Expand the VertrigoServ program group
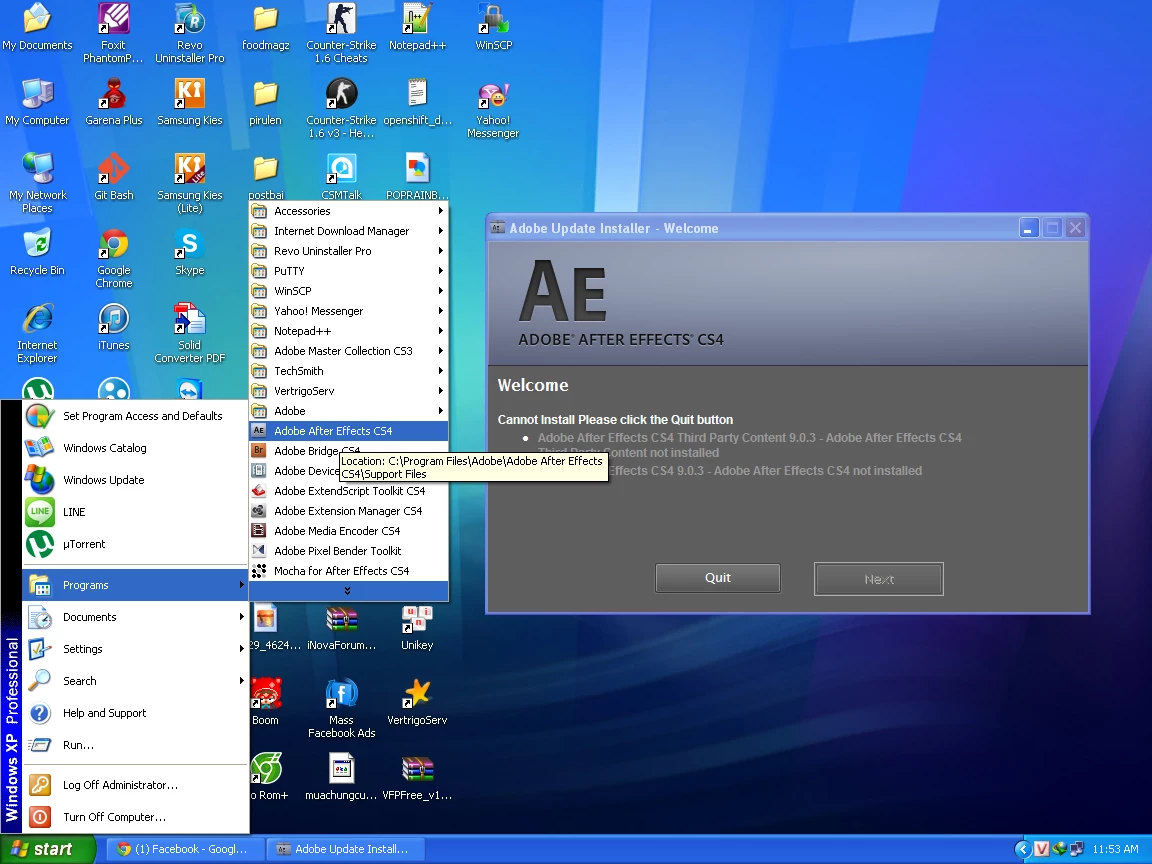Screen dimensions: 1152x864 point(348,390)
